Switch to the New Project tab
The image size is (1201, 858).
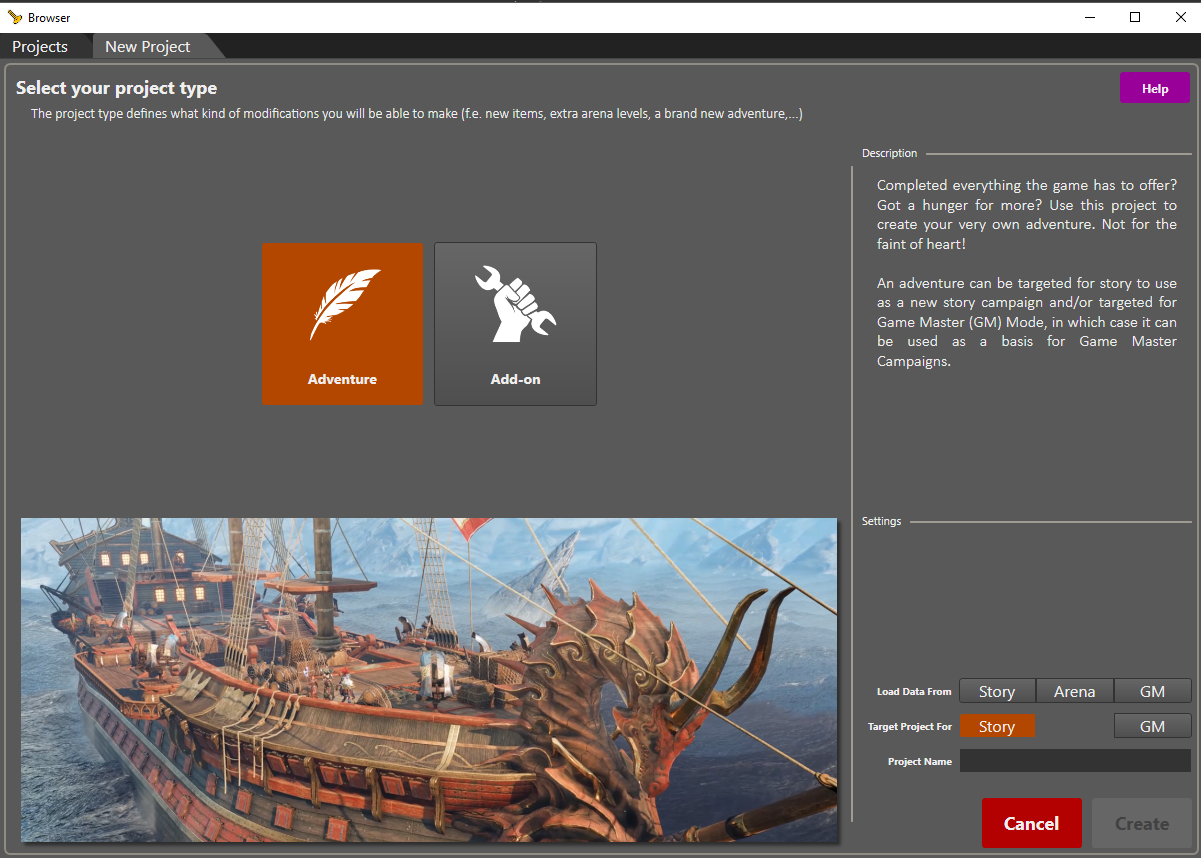coord(148,47)
